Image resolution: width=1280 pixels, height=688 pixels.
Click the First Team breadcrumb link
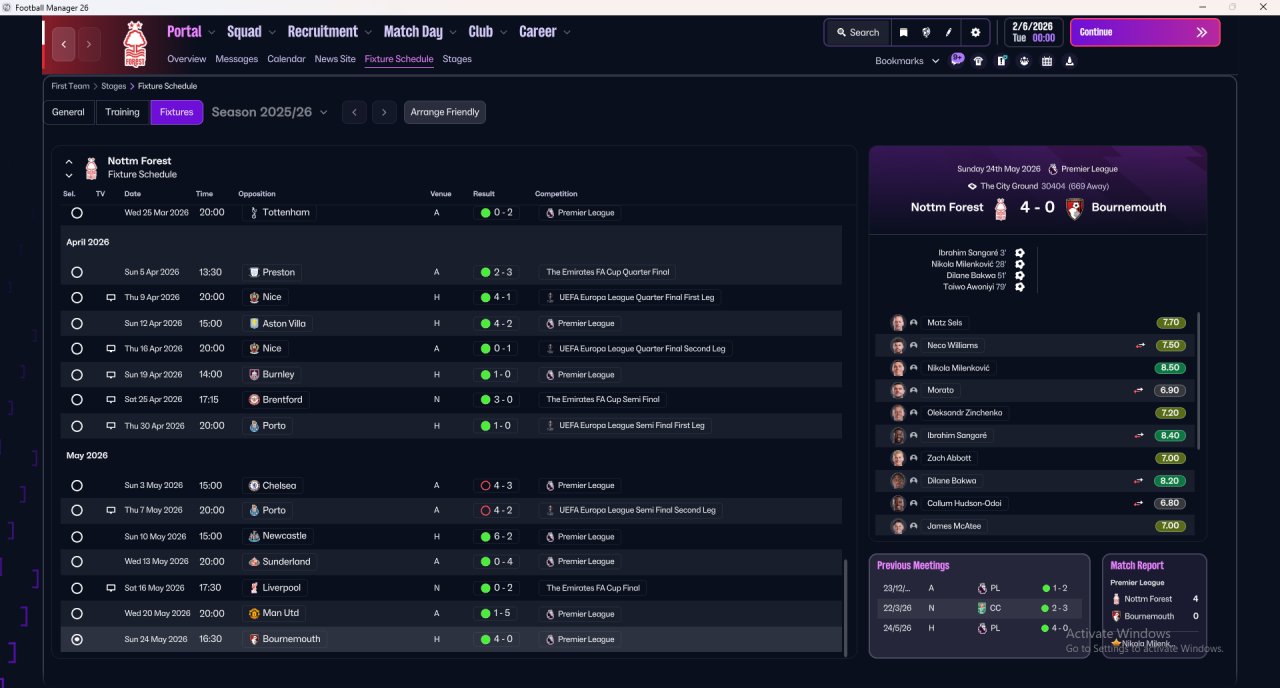(70, 86)
